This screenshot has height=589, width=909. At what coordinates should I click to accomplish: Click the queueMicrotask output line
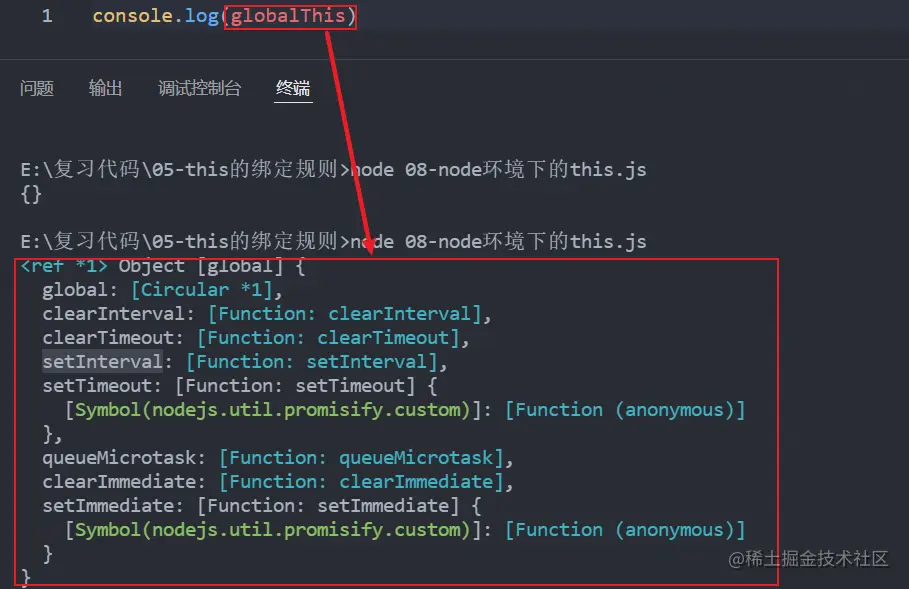tap(278, 457)
